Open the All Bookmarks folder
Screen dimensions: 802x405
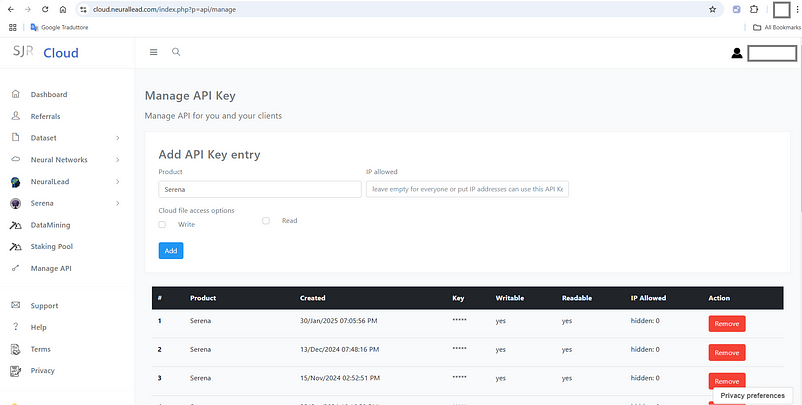777,28
